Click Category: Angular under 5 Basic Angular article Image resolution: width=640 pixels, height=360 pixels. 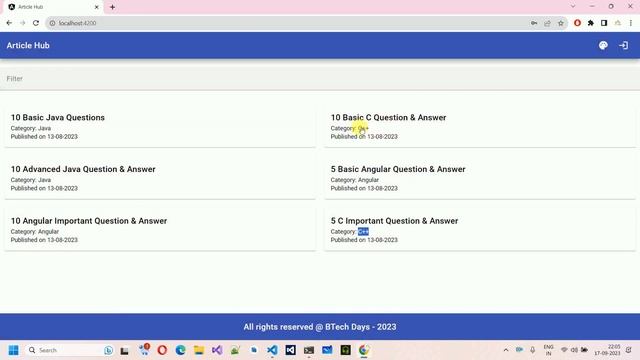point(355,180)
